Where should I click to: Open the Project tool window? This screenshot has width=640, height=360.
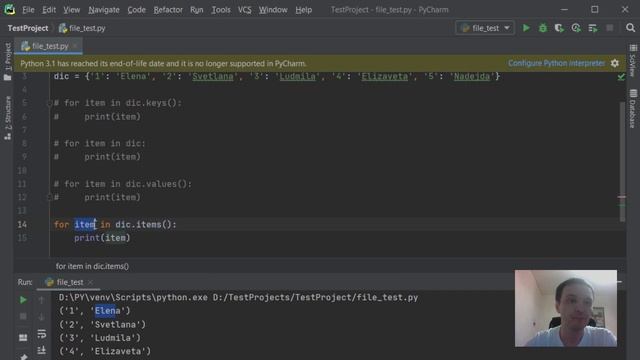point(7,61)
